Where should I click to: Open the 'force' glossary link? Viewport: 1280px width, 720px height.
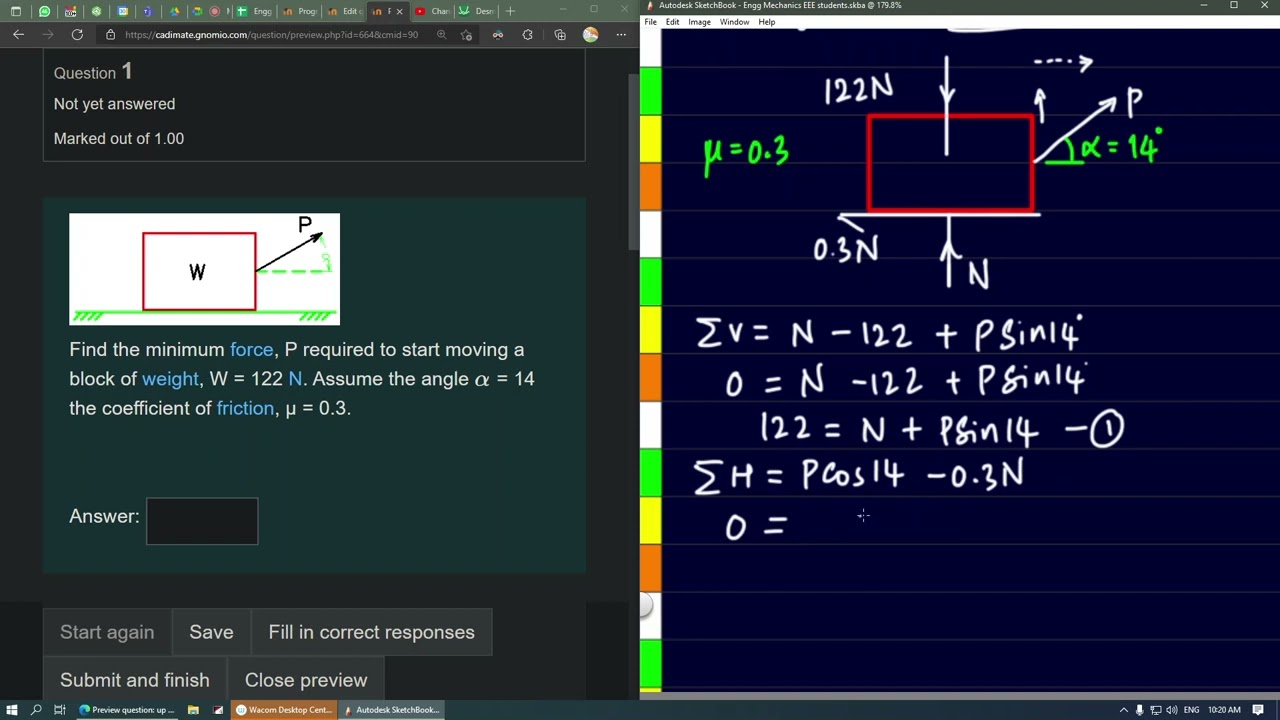(251, 350)
